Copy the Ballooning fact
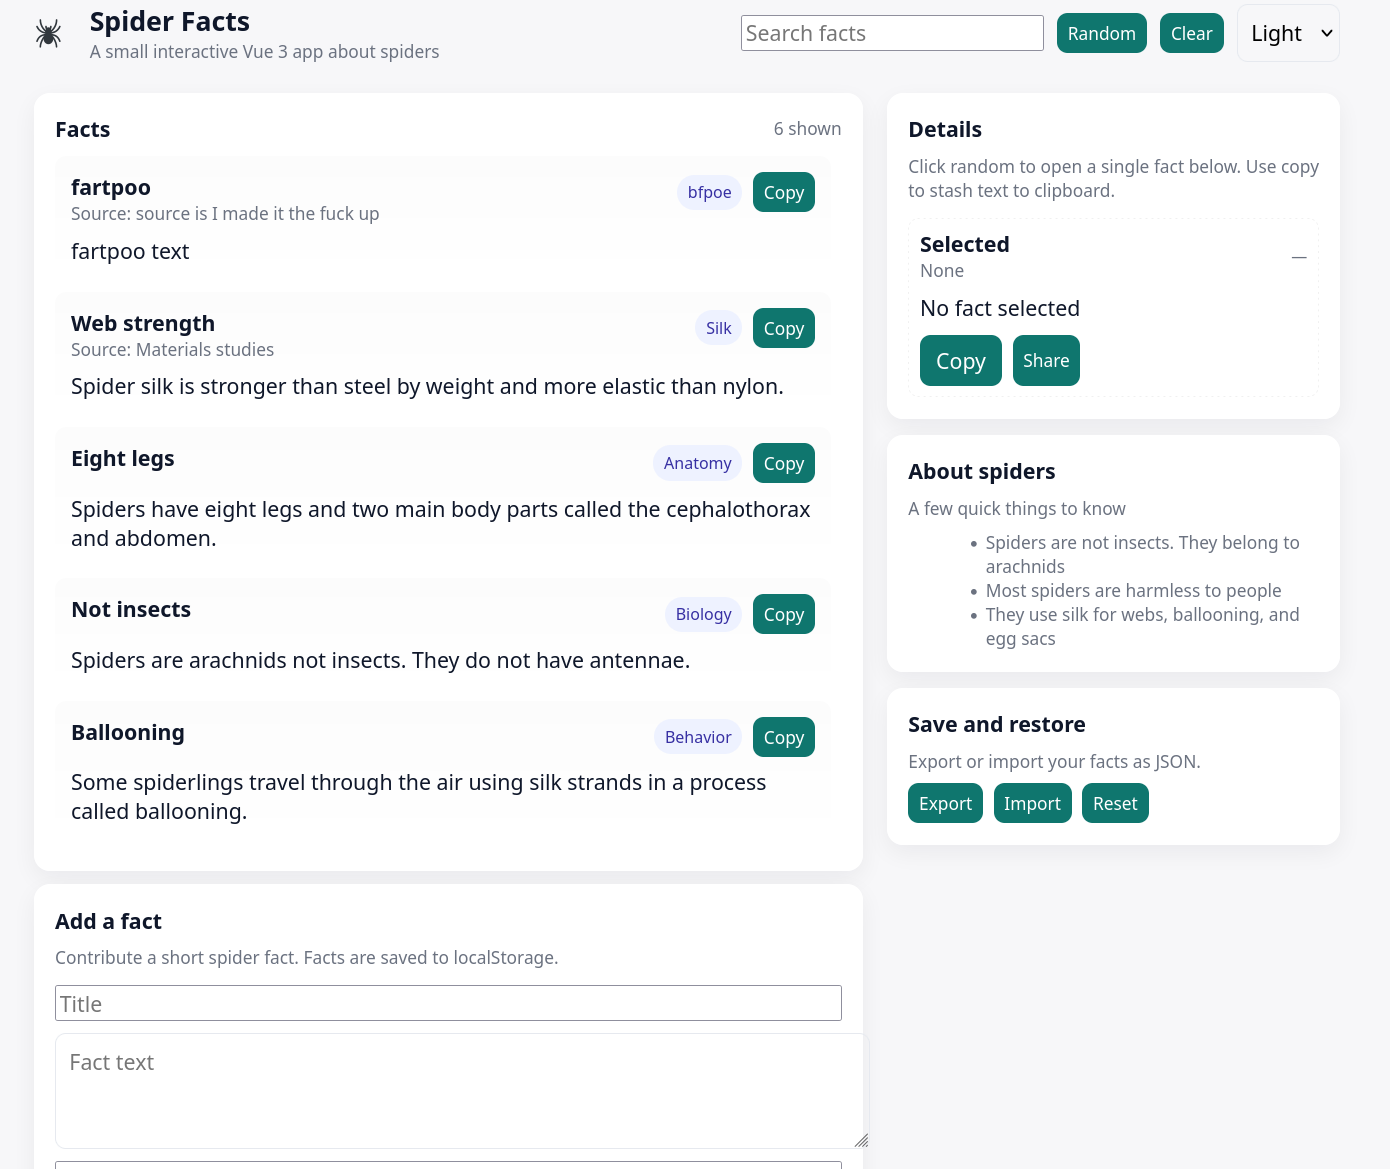1390x1169 pixels. (784, 737)
